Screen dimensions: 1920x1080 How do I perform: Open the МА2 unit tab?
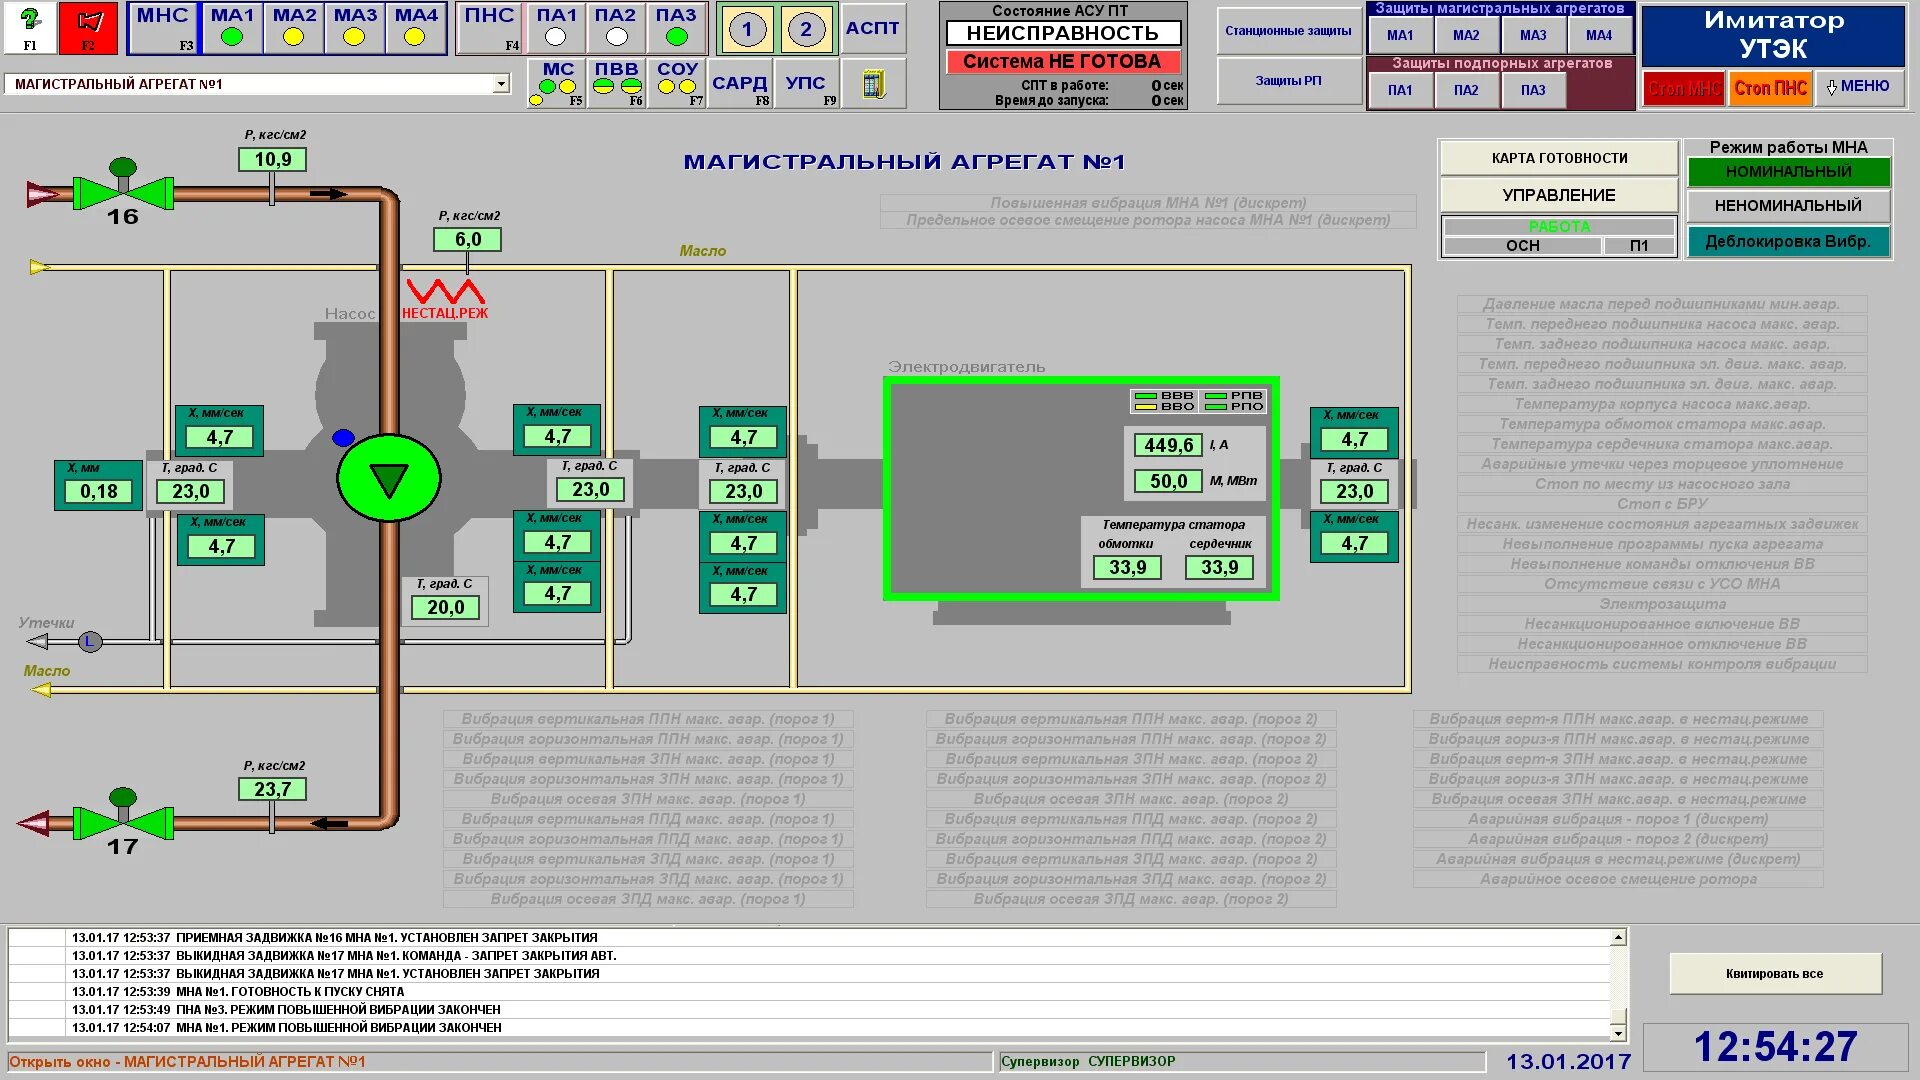tap(294, 27)
